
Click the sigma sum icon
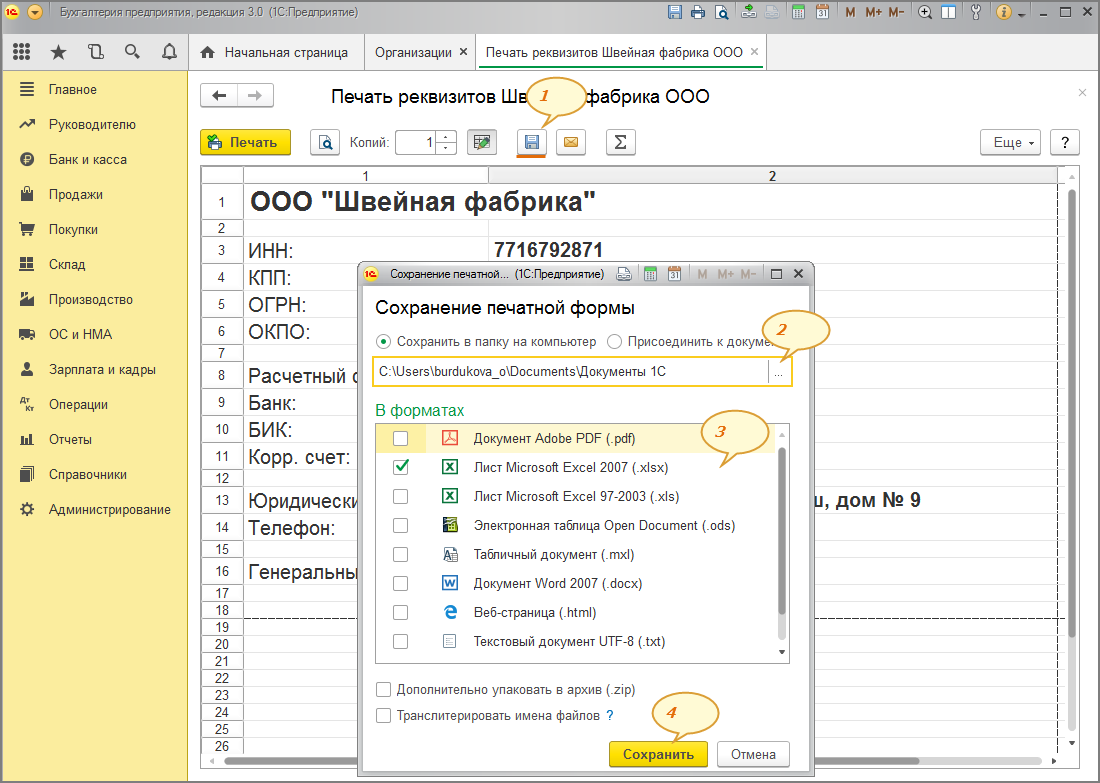(620, 142)
